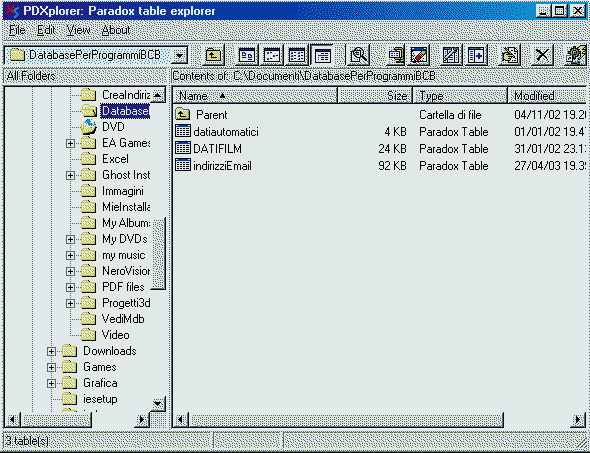
Task: Open the DatabasePerProgrammiBCB folder dropdown
Action: pos(179,56)
